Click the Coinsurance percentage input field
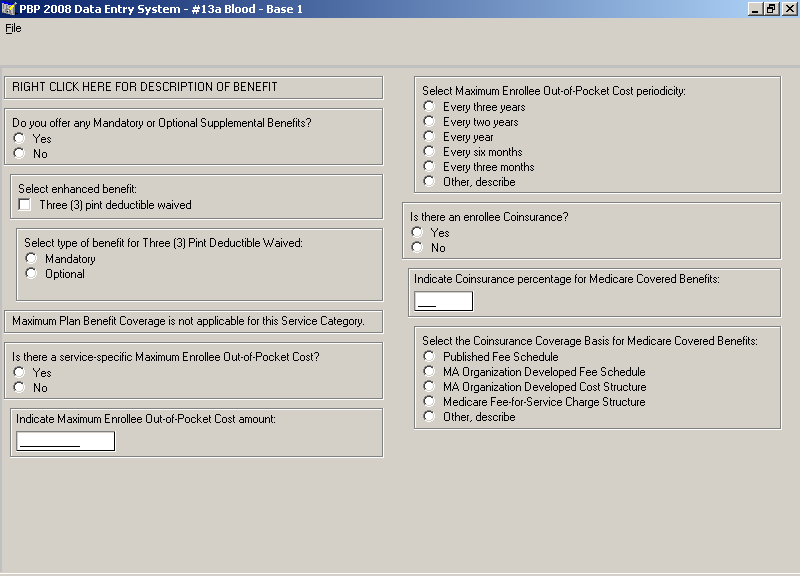 [x=443, y=301]
